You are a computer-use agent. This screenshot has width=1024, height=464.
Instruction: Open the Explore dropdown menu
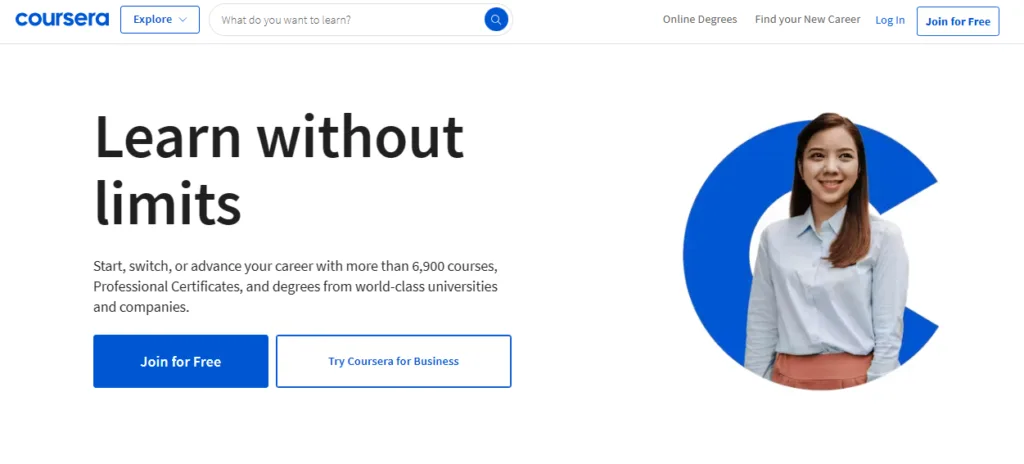click(160, 20)
